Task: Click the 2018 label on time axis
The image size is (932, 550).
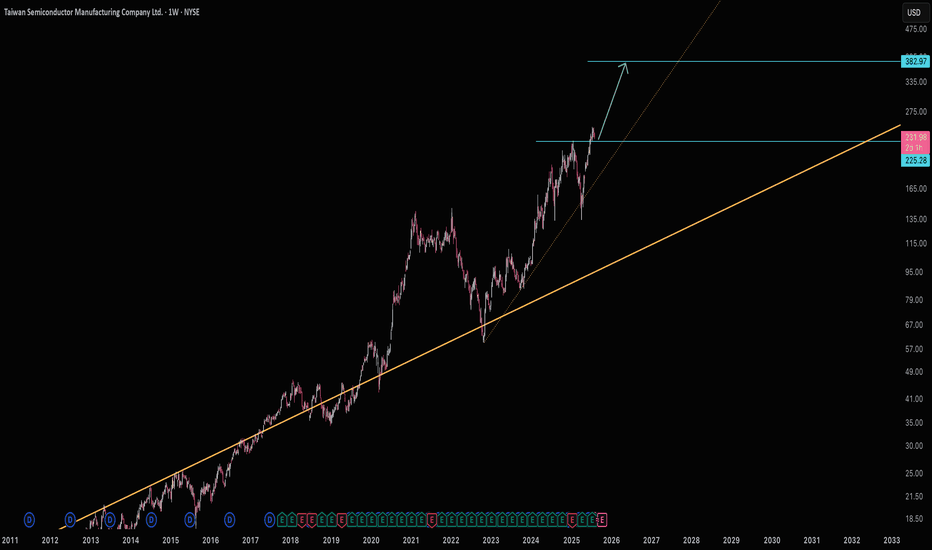Action: coord(291,540)
